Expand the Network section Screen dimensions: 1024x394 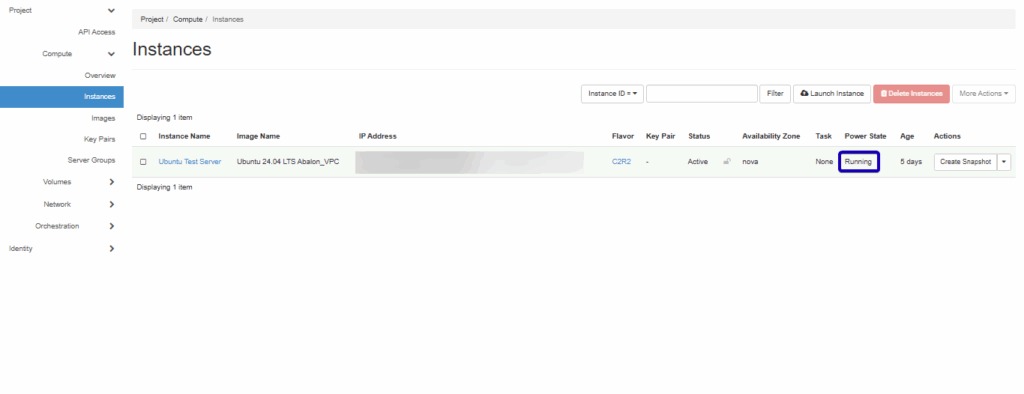(x=112, y=205)
